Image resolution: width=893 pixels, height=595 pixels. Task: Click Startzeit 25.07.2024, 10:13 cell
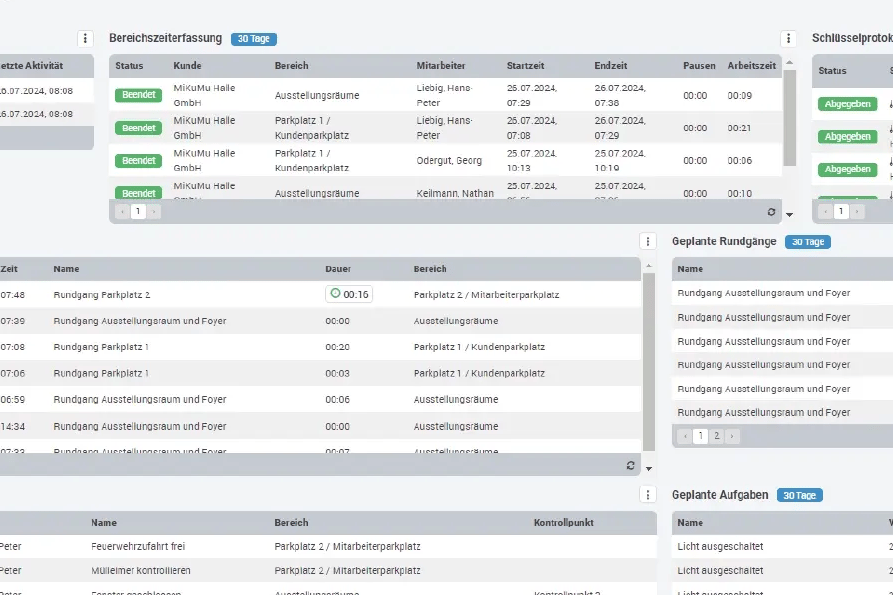coord(532,161)
